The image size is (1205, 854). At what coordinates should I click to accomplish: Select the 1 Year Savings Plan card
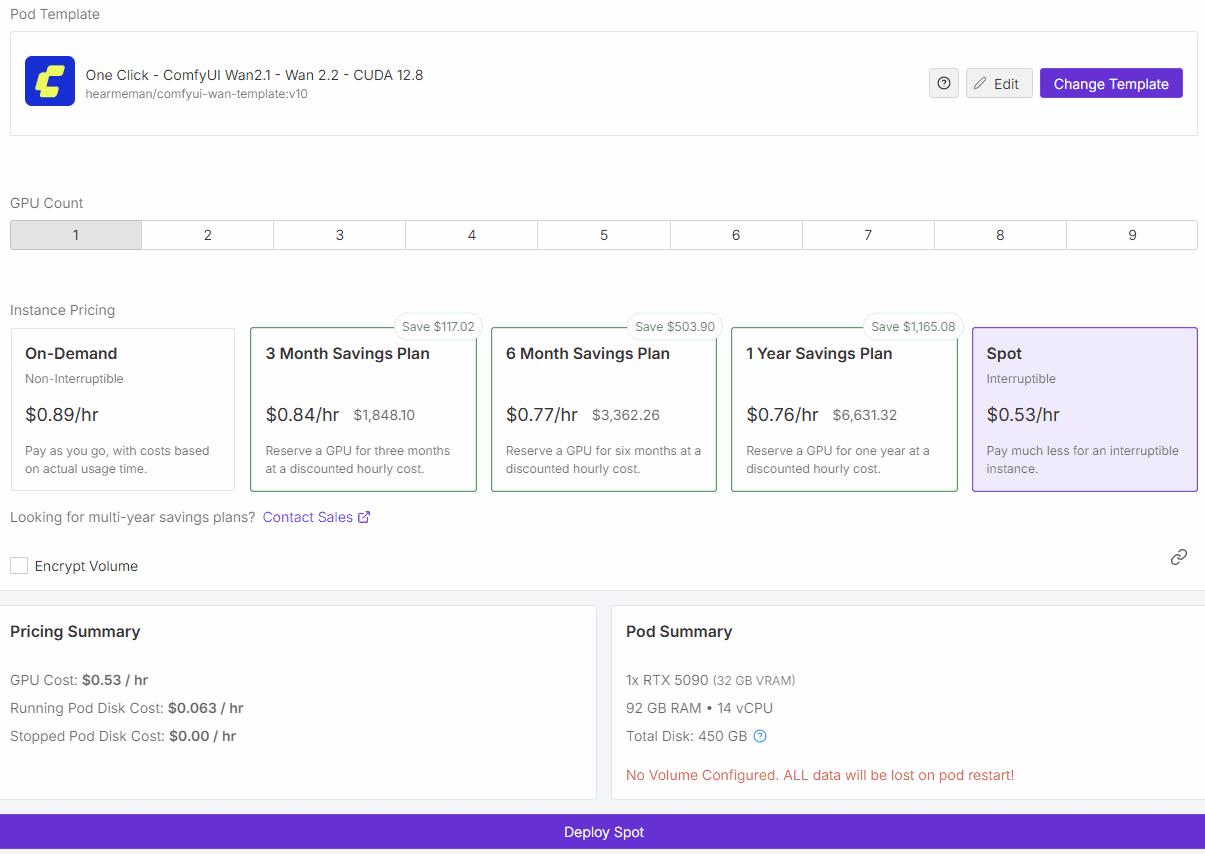pyautogui.click(x=844, y=410)
